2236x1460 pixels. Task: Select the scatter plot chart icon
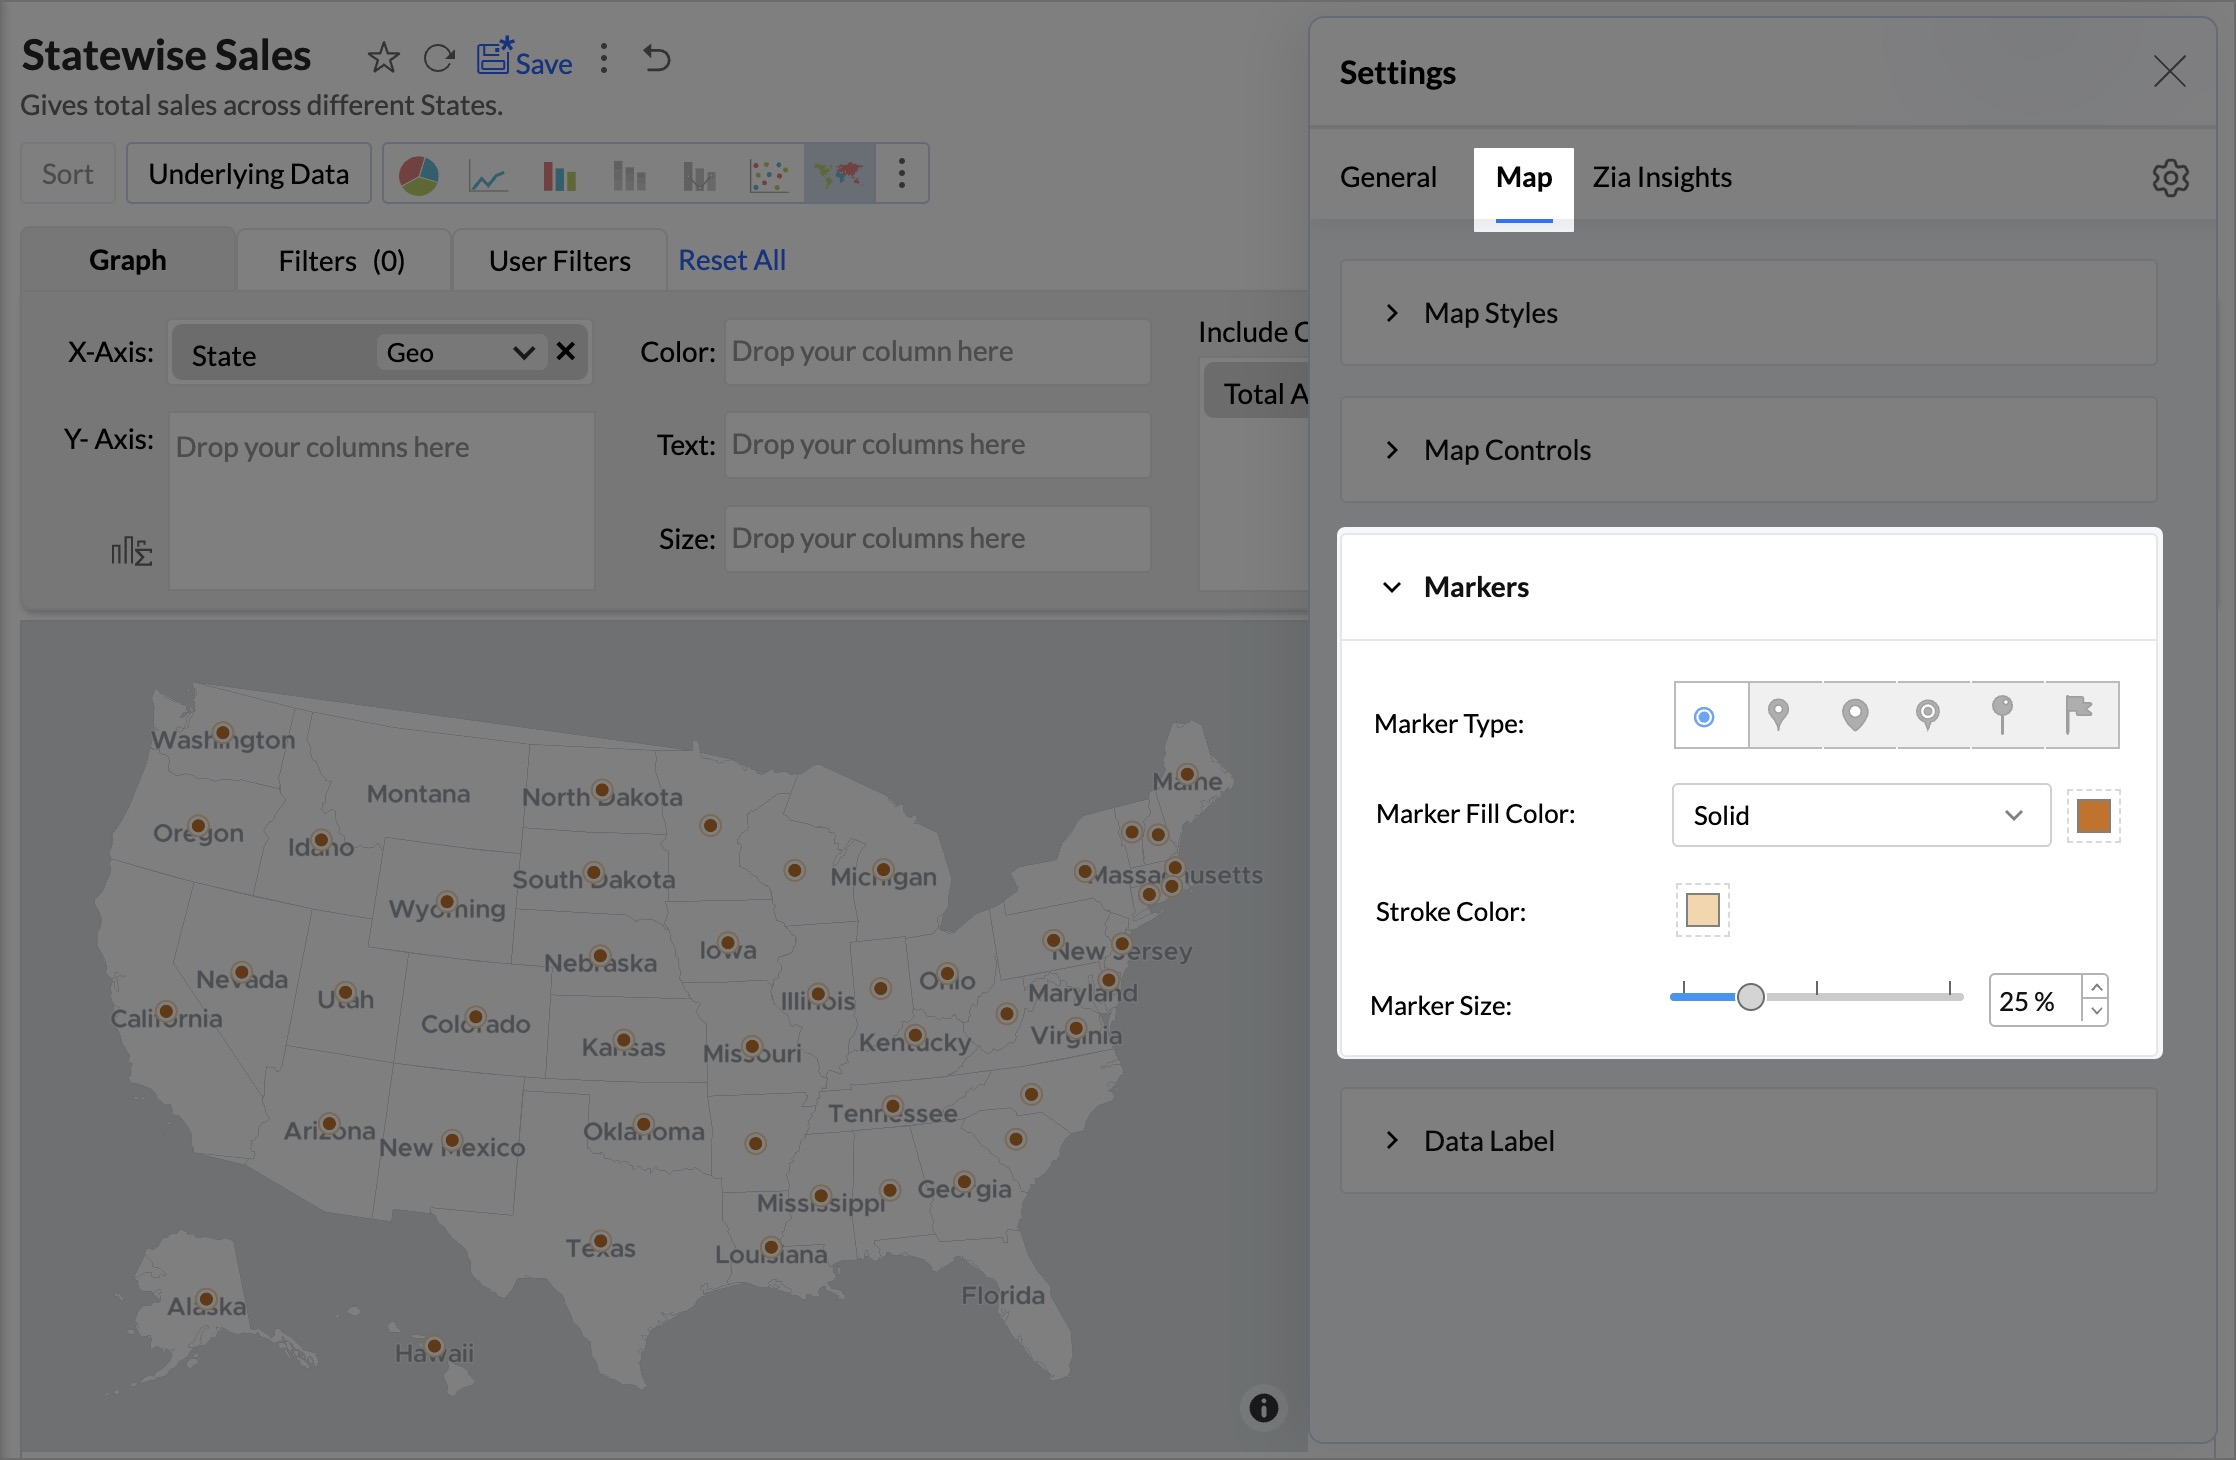coord(768,175)
